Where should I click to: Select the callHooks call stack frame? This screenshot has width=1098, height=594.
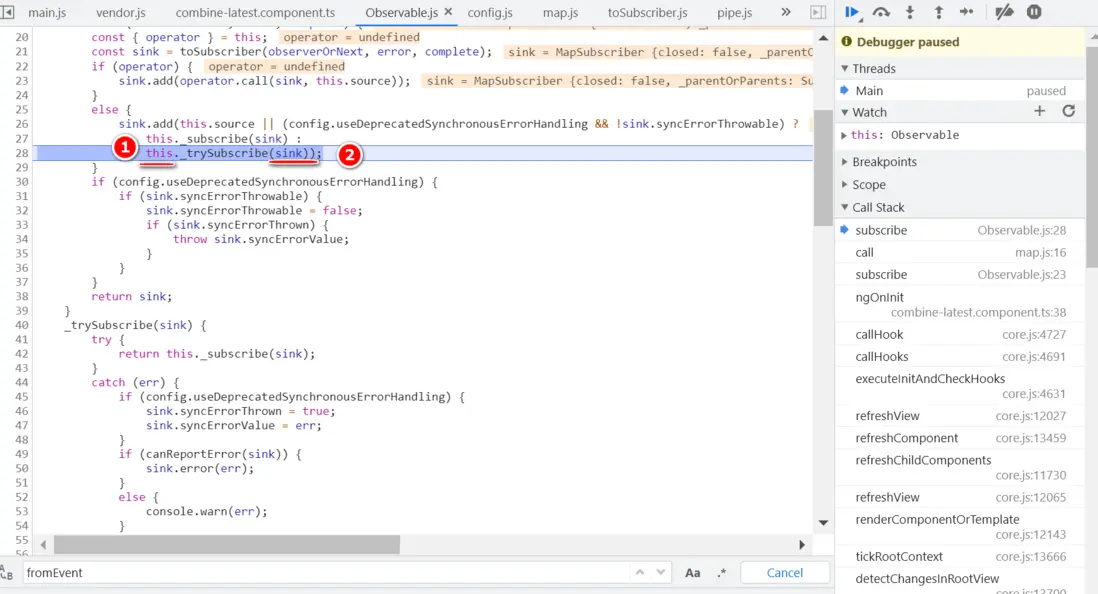point(961,357)
